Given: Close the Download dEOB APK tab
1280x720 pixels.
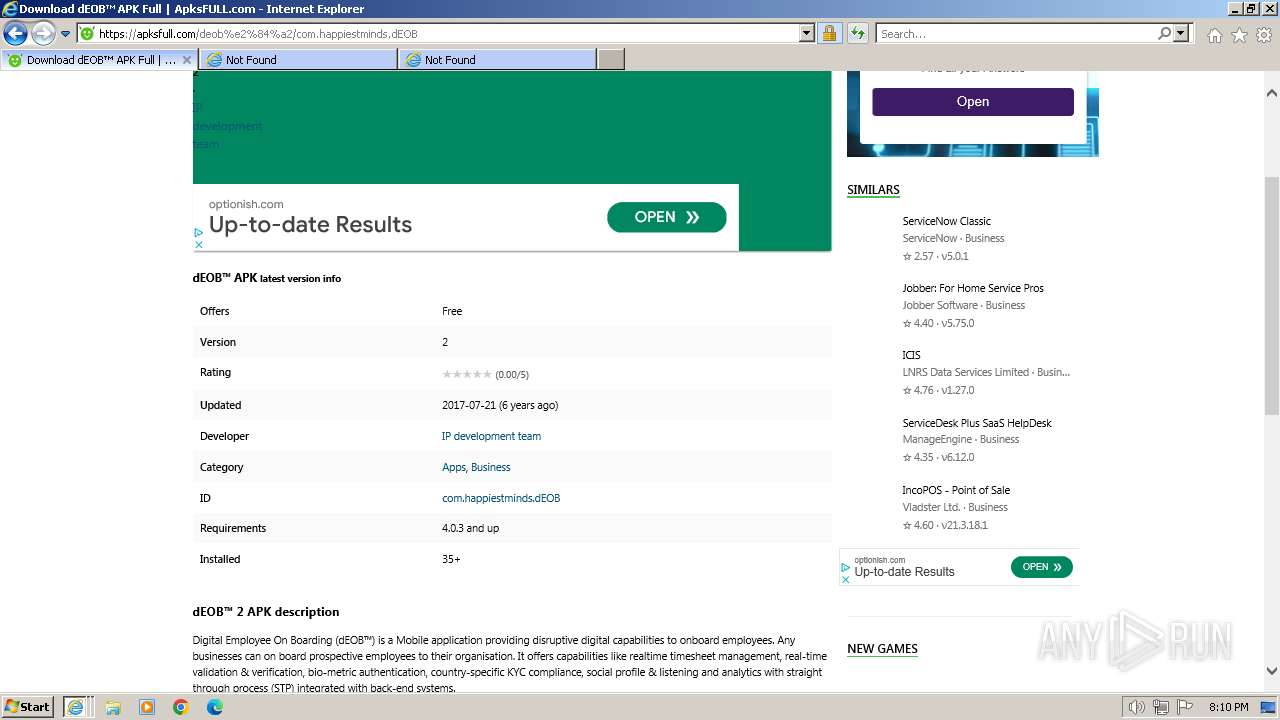Looking at the screenshot, I should (187, 60).
